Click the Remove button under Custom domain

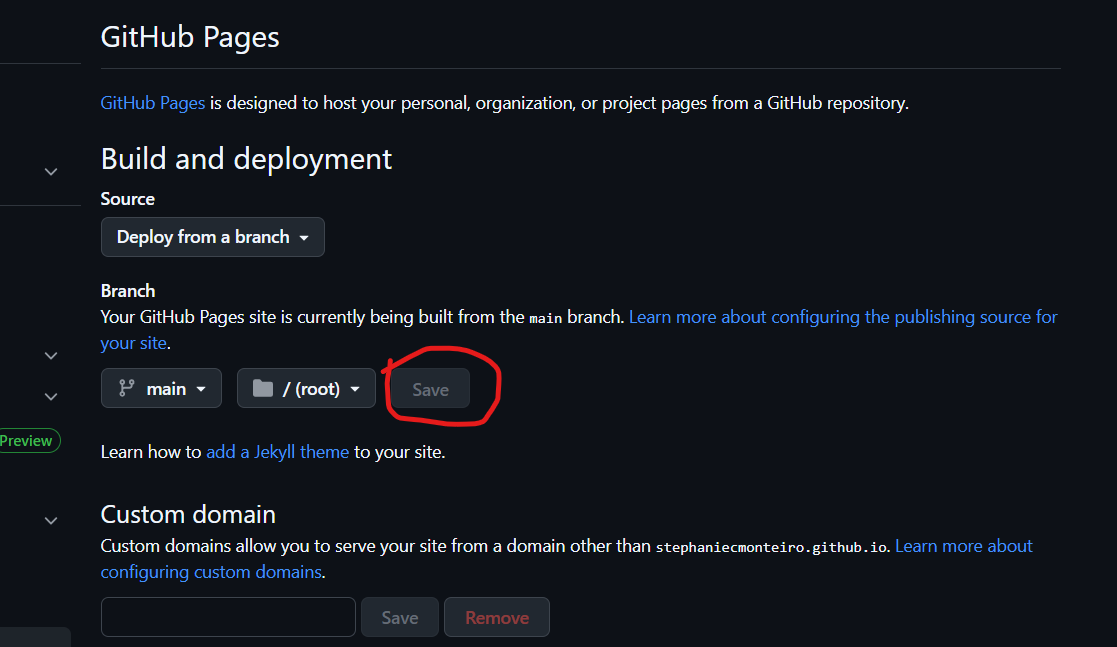[496, 617]
